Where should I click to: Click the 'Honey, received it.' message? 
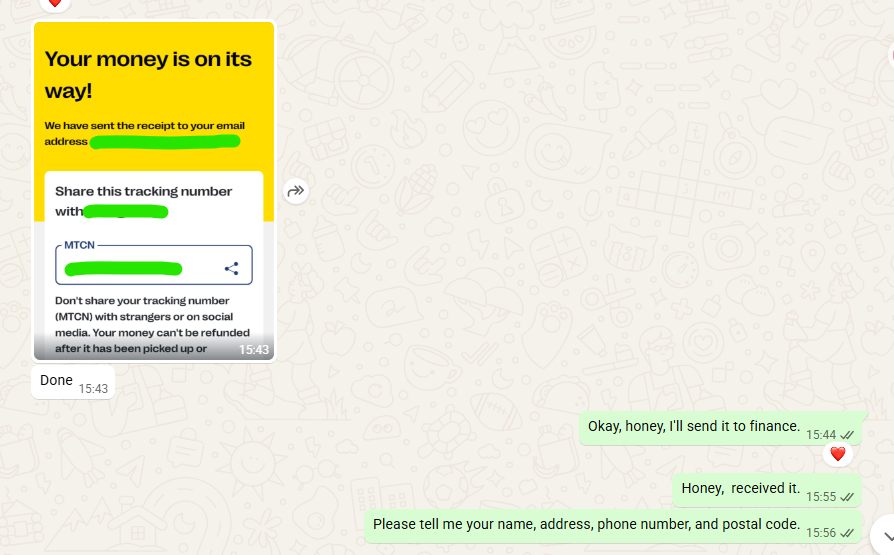coord(767,489)
